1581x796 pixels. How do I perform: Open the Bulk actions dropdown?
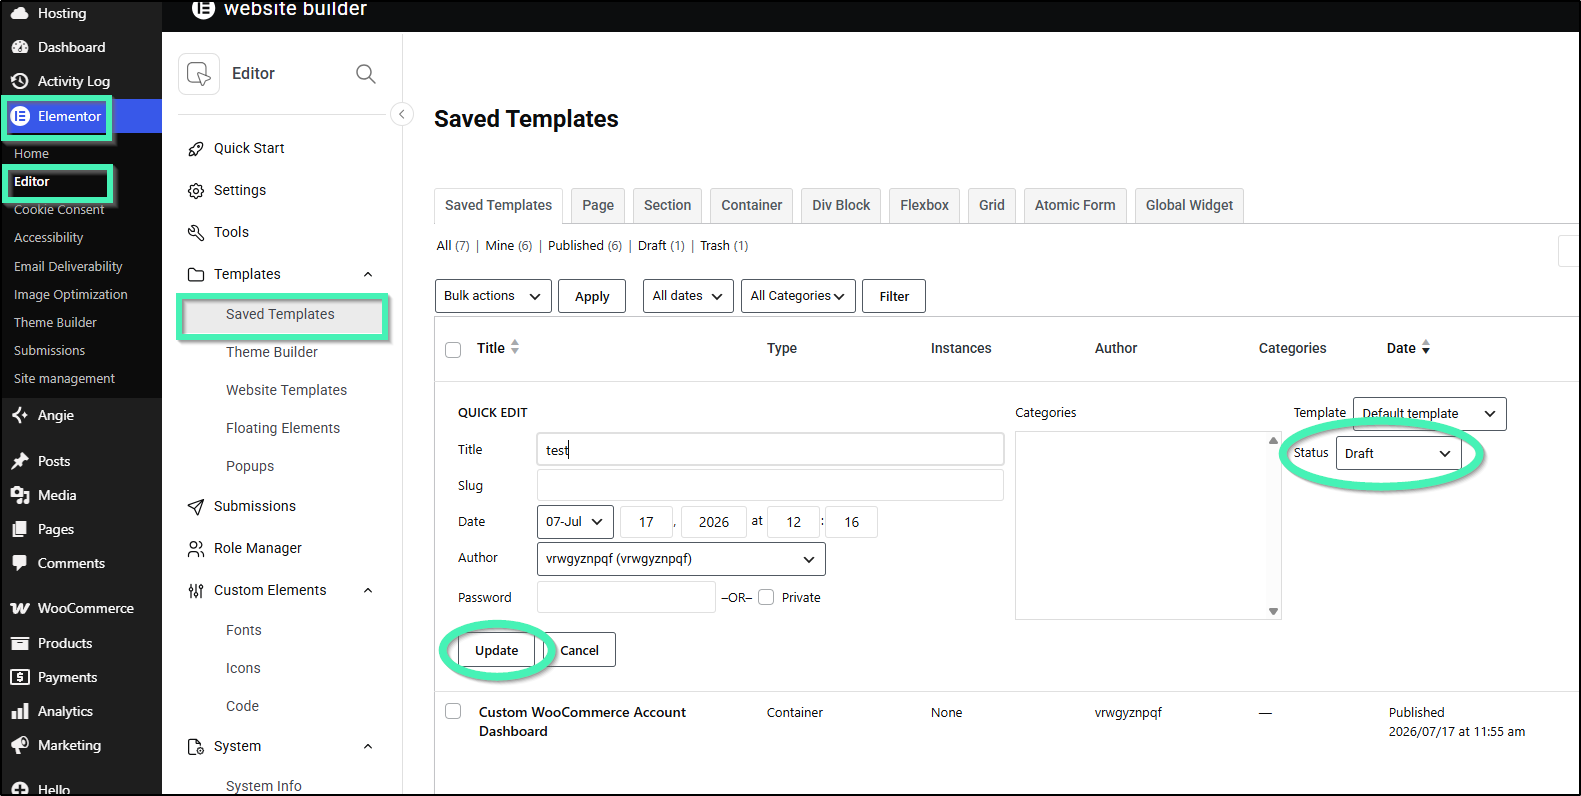[493, 296]
